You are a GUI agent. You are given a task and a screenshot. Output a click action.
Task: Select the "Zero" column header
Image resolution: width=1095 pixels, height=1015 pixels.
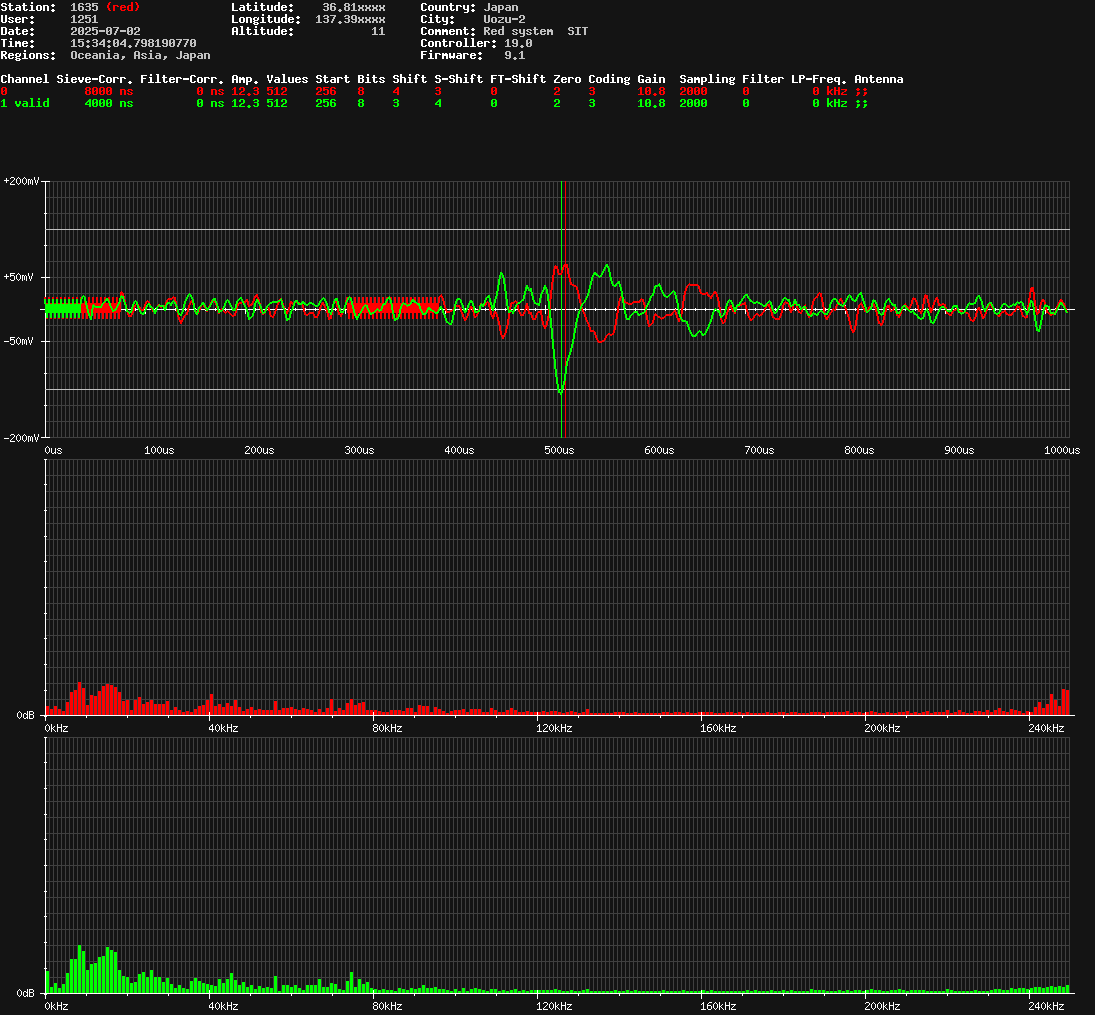click(567, 79)
